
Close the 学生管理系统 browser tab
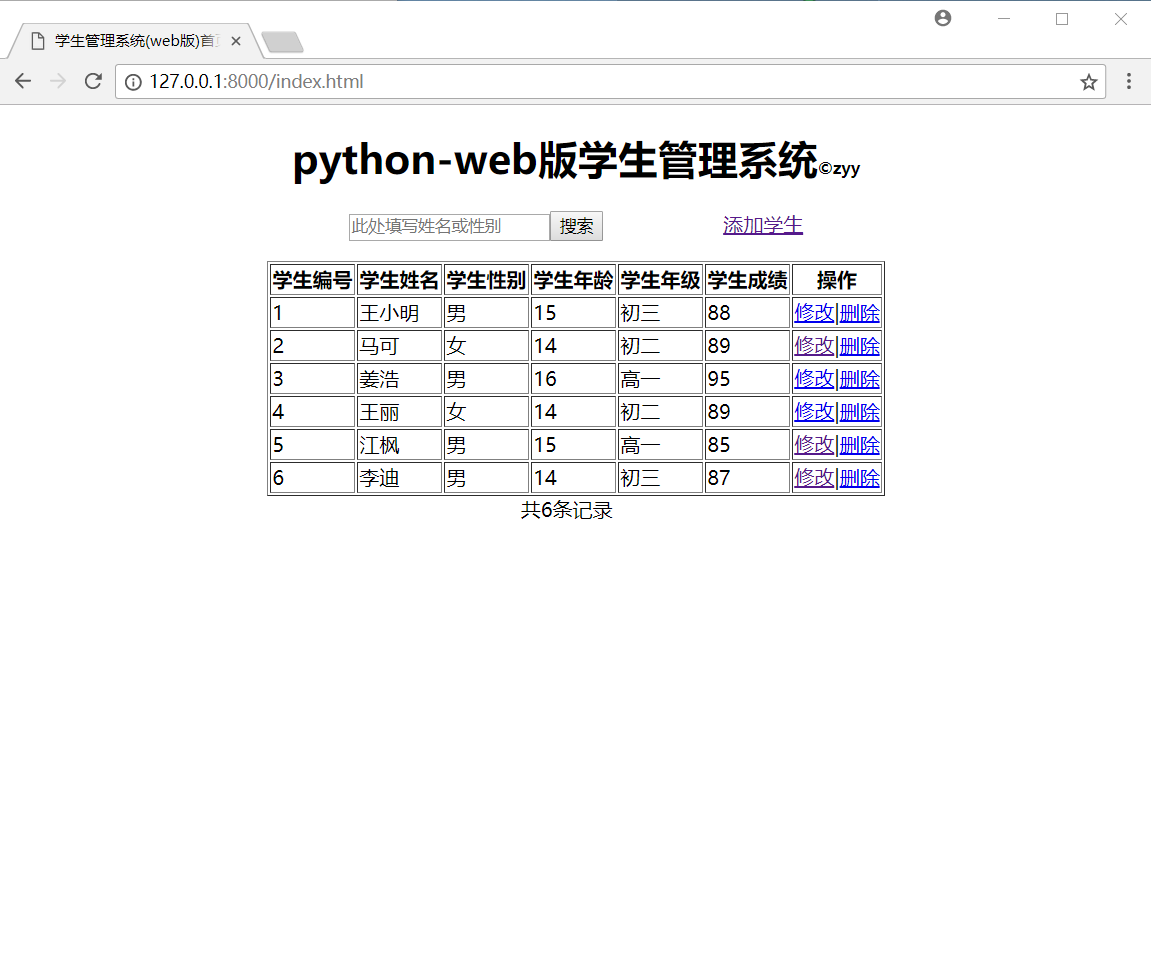[x=236, y=40]
